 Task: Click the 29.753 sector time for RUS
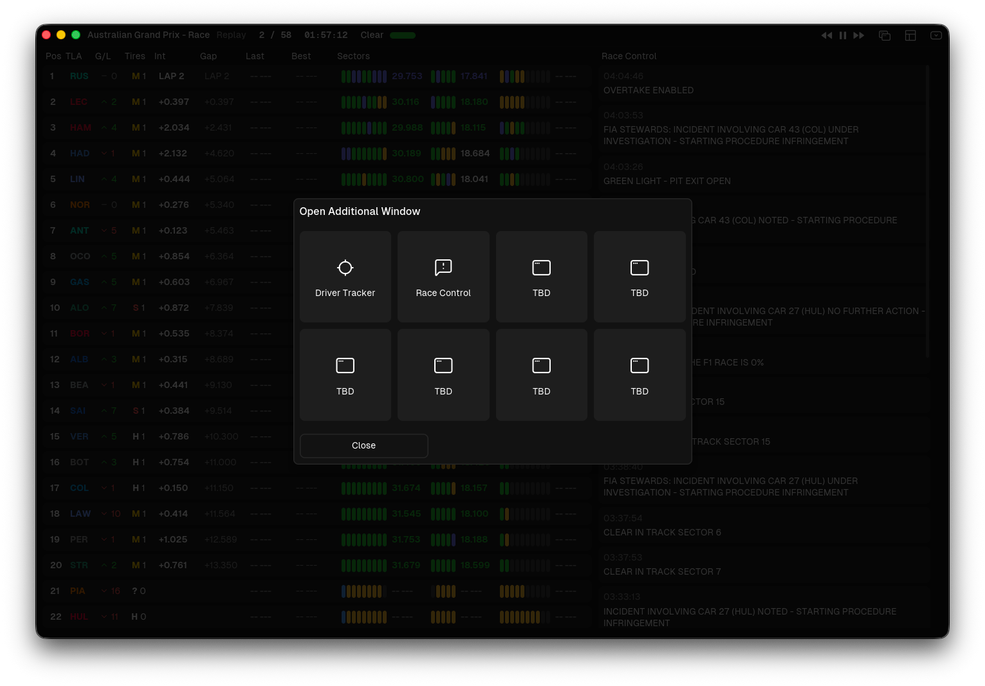click(x=407, y=76)
